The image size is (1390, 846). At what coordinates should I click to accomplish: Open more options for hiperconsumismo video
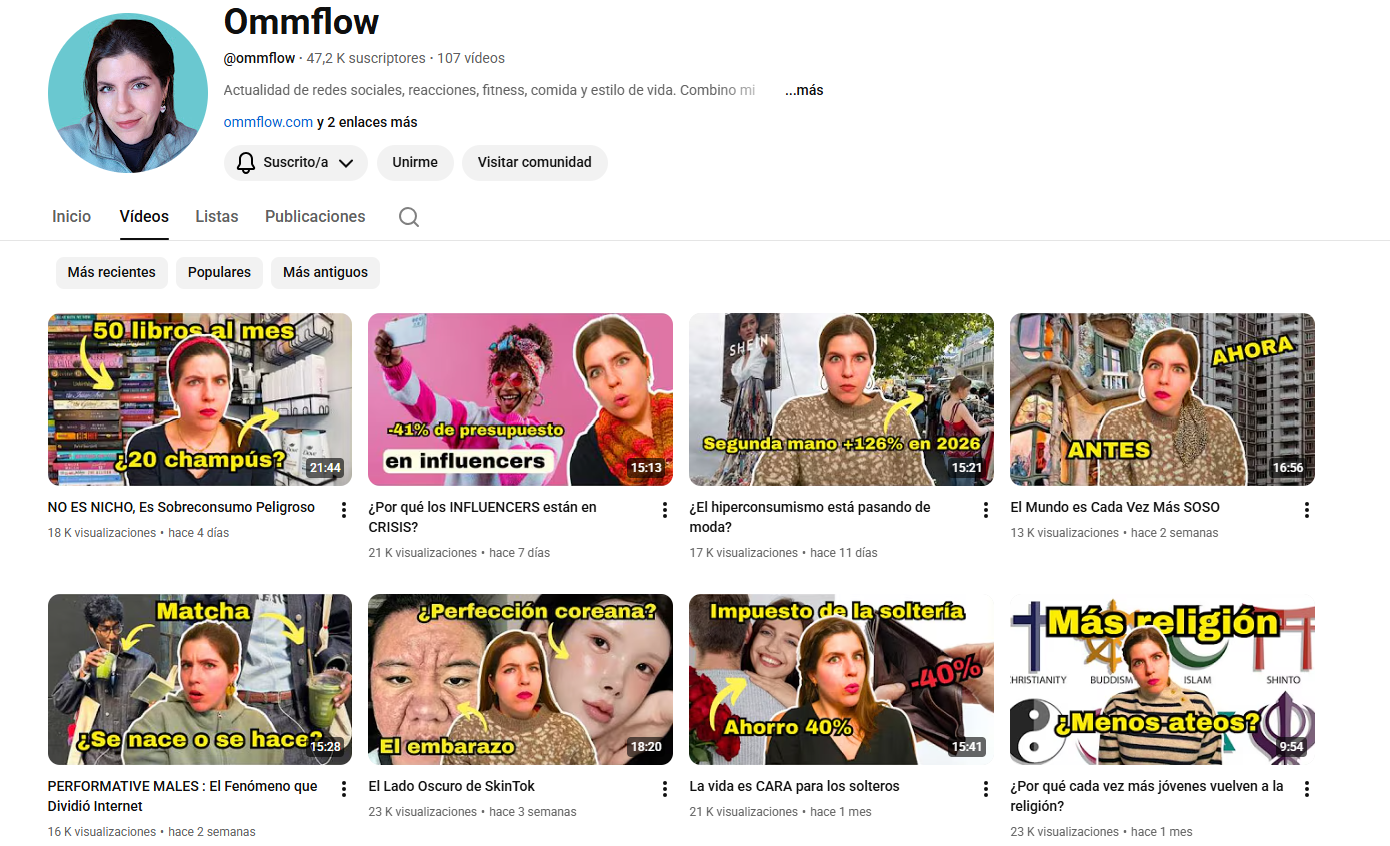tap(986, 510)
